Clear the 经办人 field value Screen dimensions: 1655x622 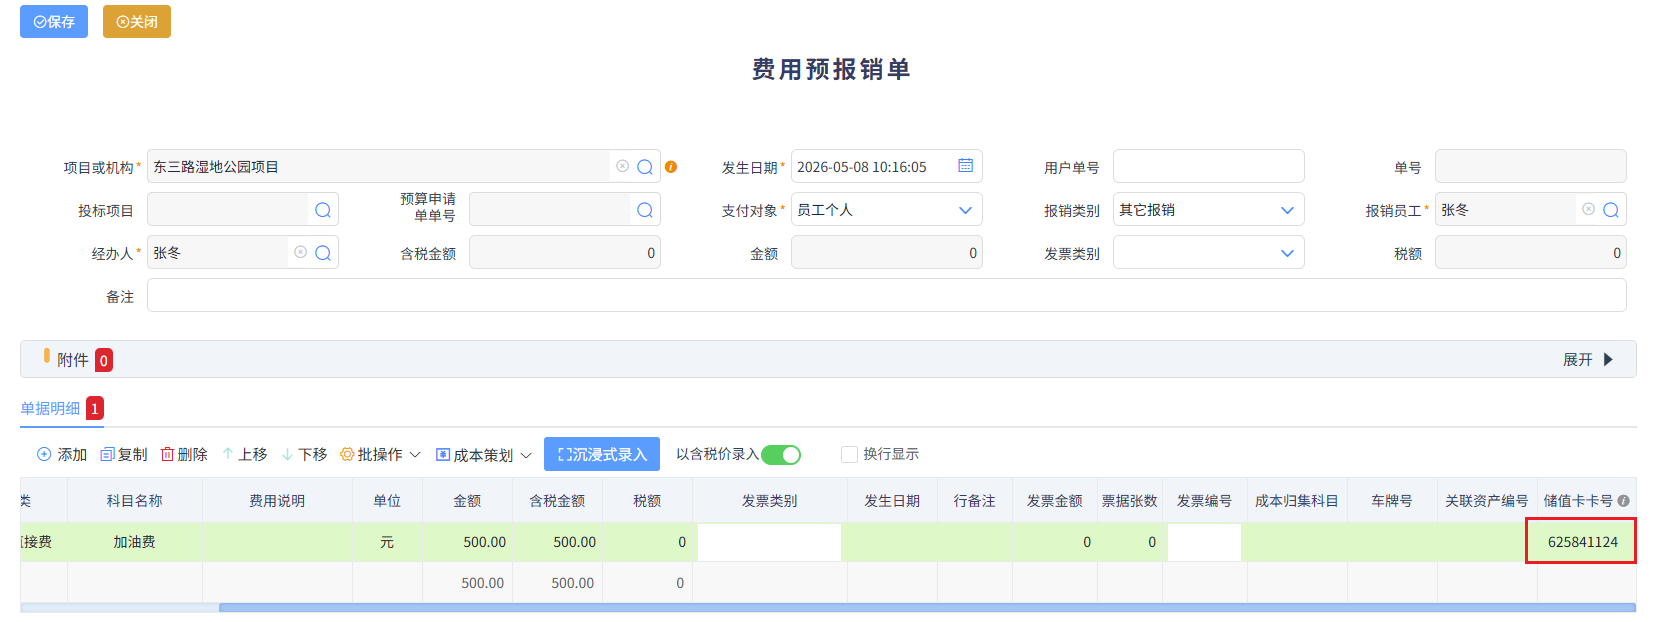(x=300, y=252)
